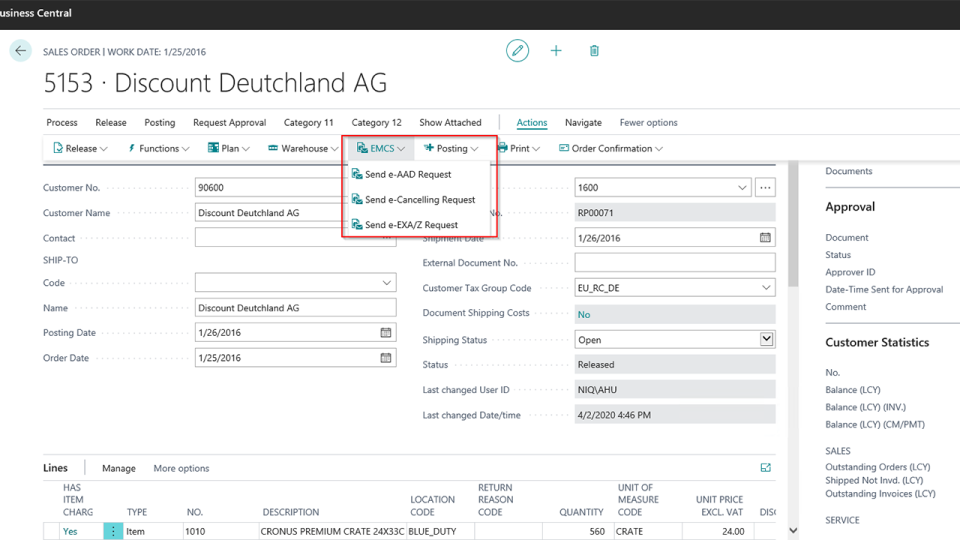Expand the Release dropdown
The width and height of the screenshot is (960, 540).
coord(103,149)
